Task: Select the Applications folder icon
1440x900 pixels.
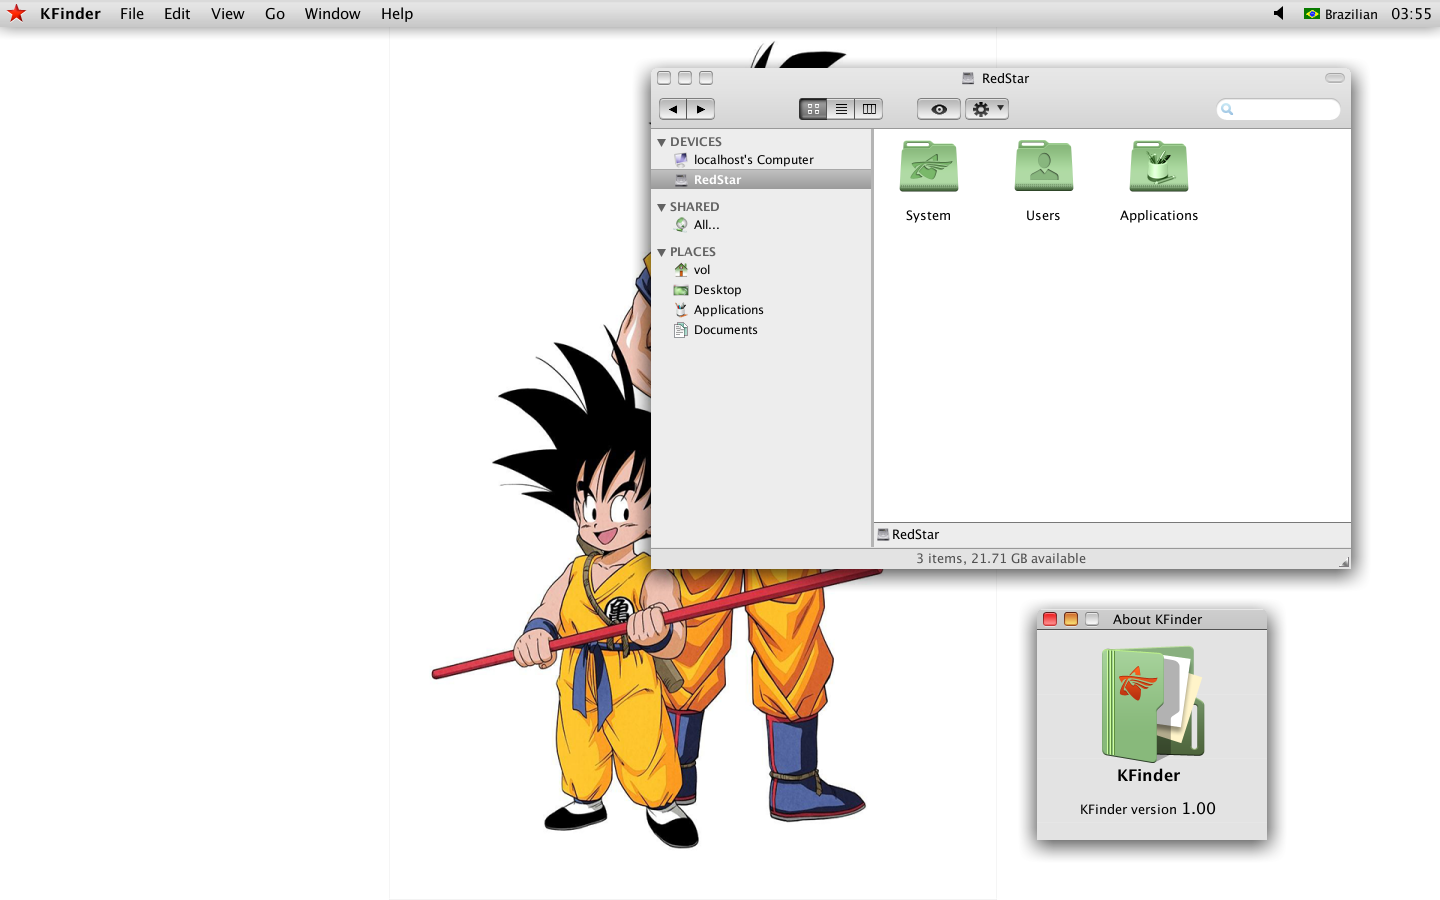Action: (1159, 166)
